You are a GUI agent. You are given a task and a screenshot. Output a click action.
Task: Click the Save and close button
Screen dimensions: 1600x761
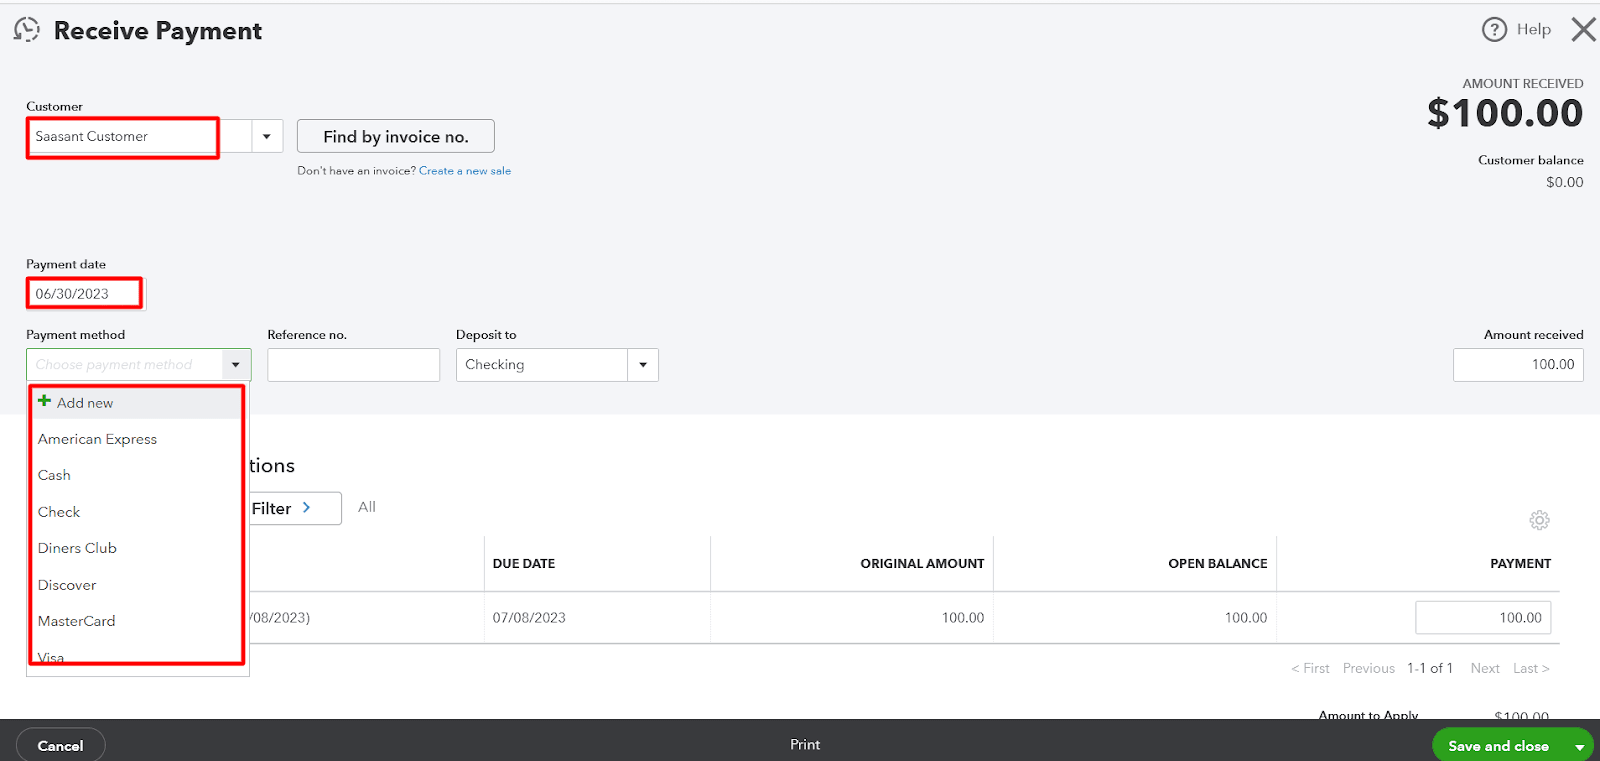(x=1499, y=746)
